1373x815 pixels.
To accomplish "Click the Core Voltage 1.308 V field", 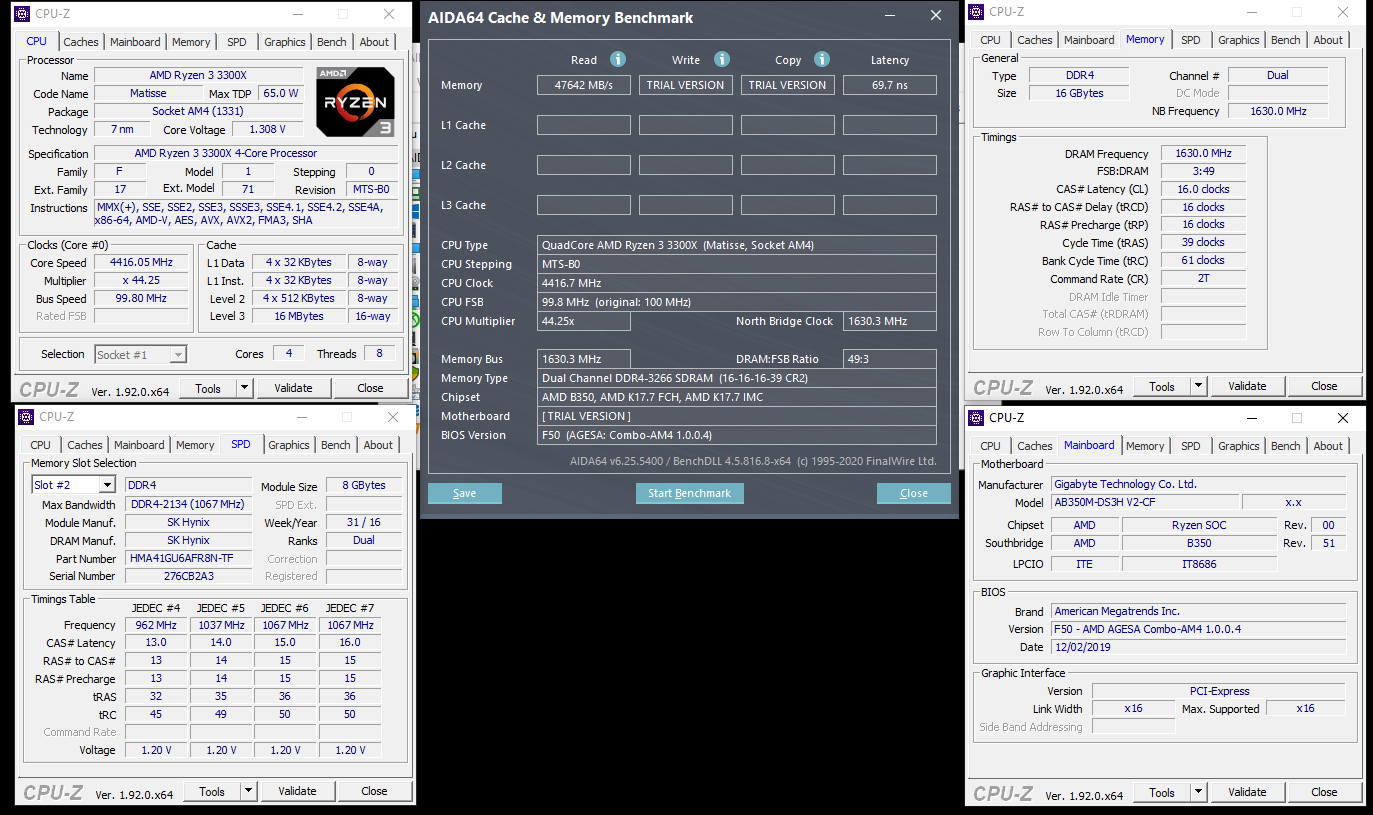I will (x=268, y=130).
